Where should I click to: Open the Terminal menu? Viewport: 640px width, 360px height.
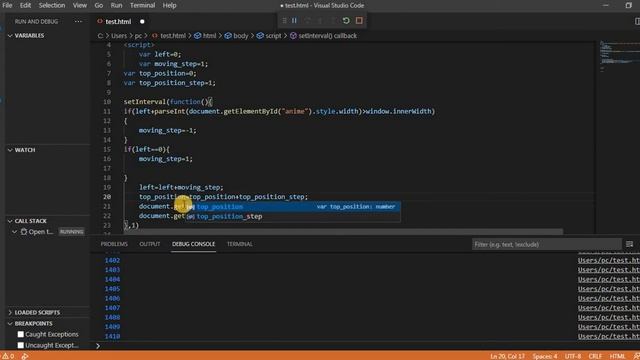[x=142, y=5]
